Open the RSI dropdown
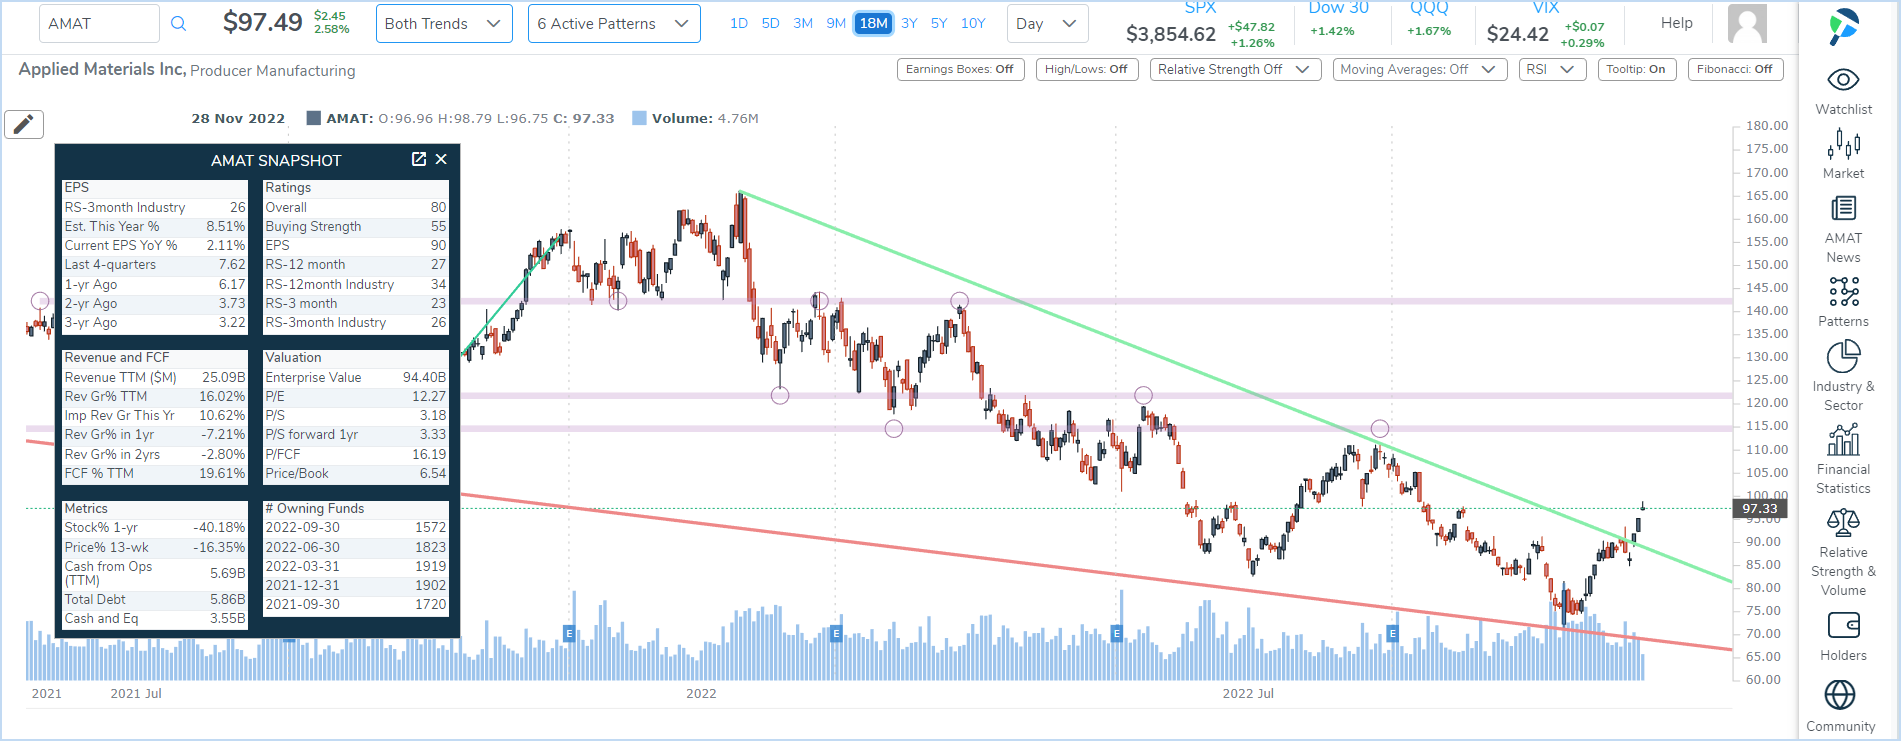The width and height of the screenshot is (1901, 741). pyautogui.click(x=1551, y=69)
